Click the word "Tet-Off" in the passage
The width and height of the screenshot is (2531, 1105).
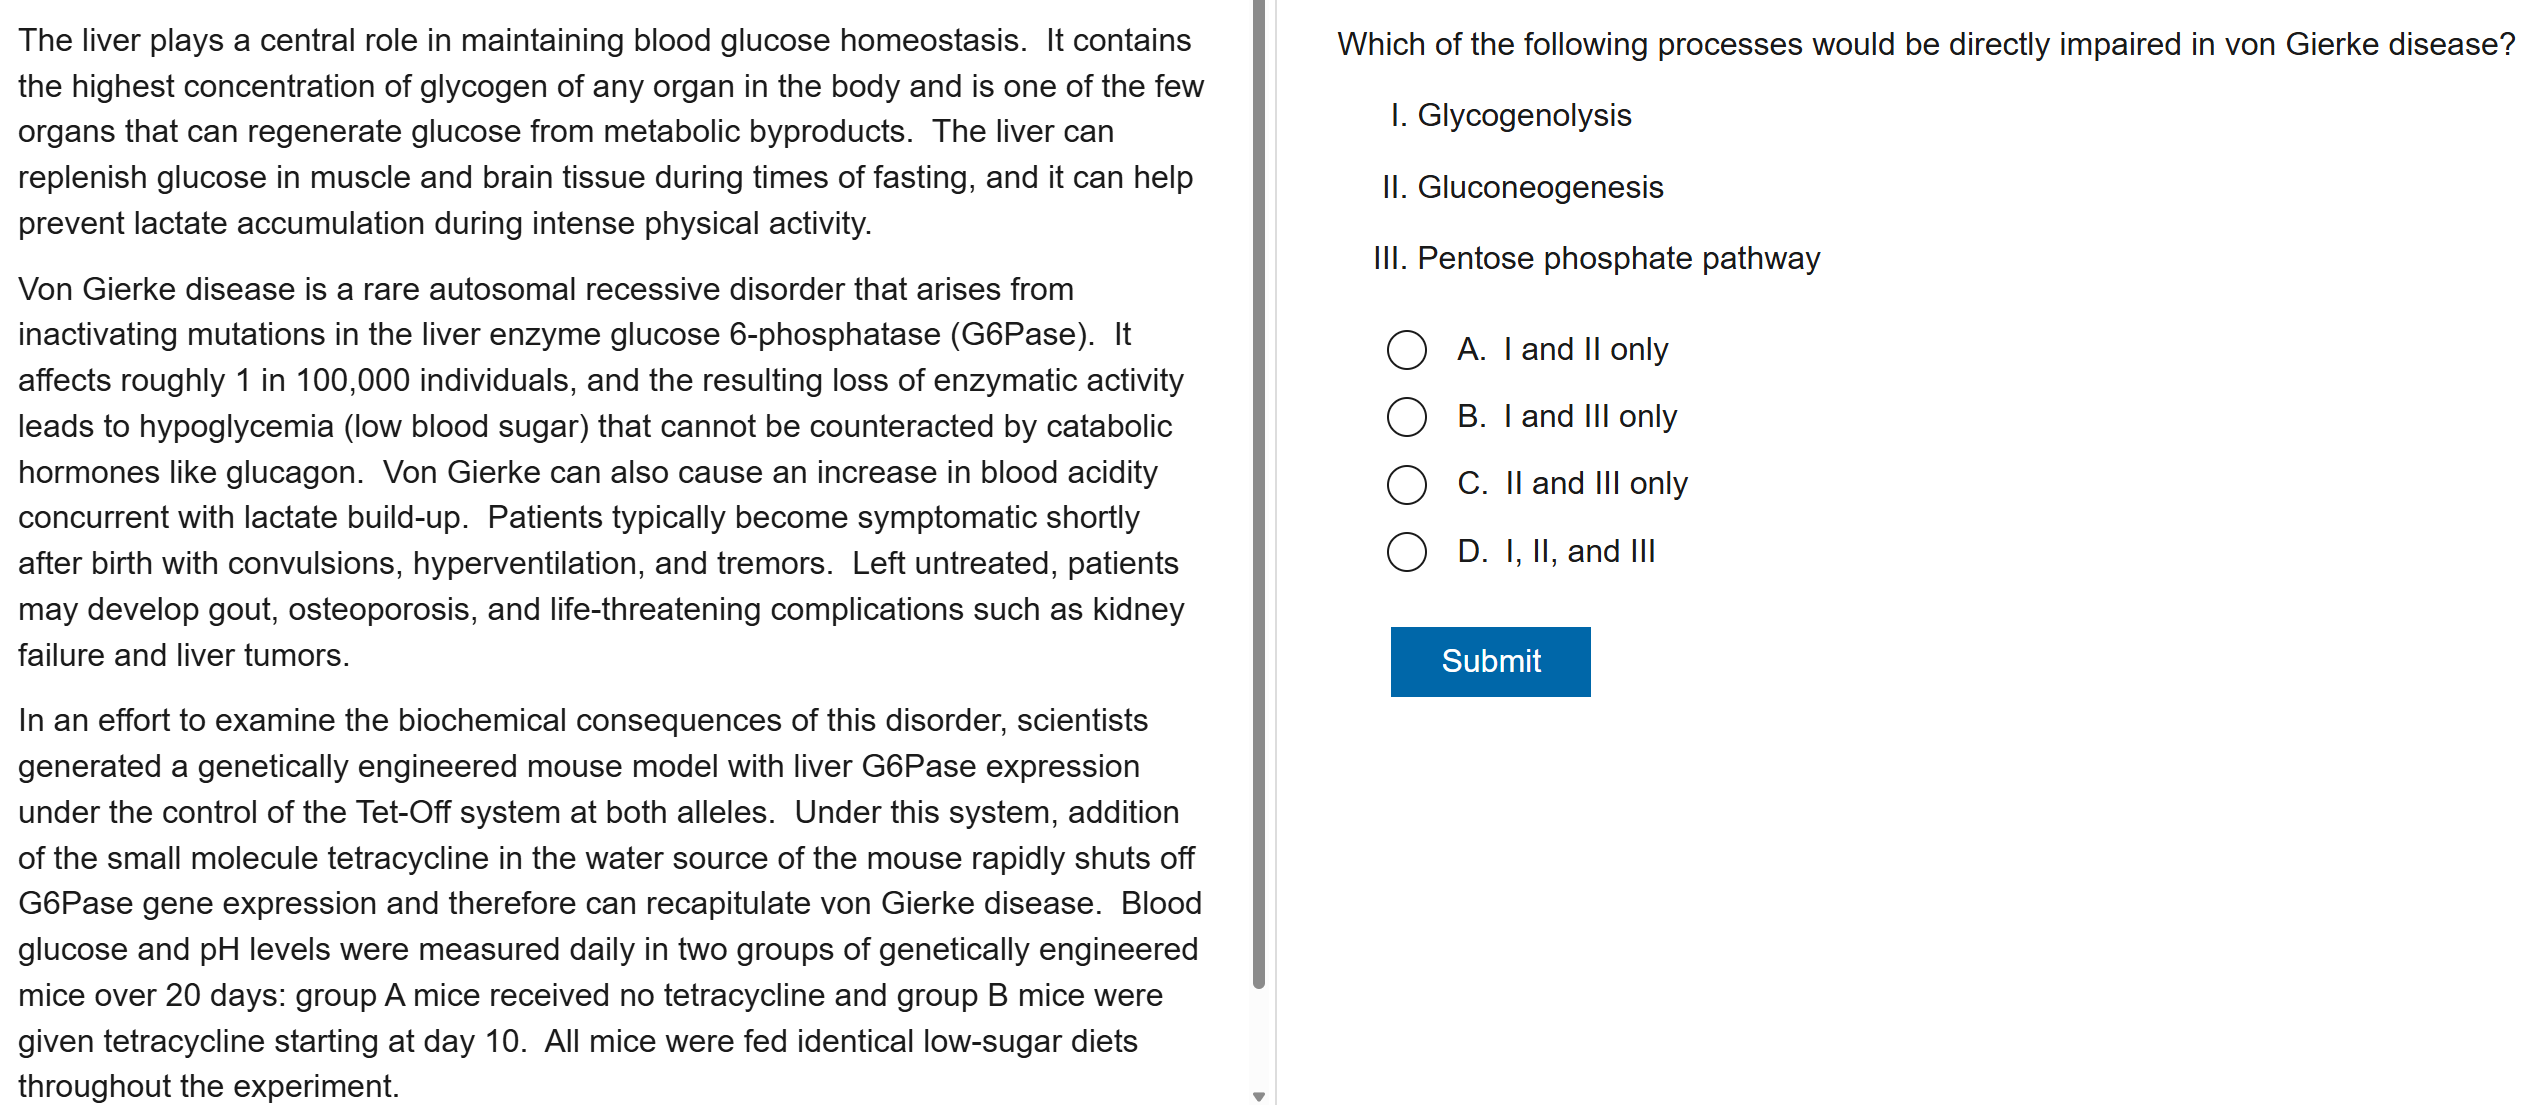[x=403, y=812]
